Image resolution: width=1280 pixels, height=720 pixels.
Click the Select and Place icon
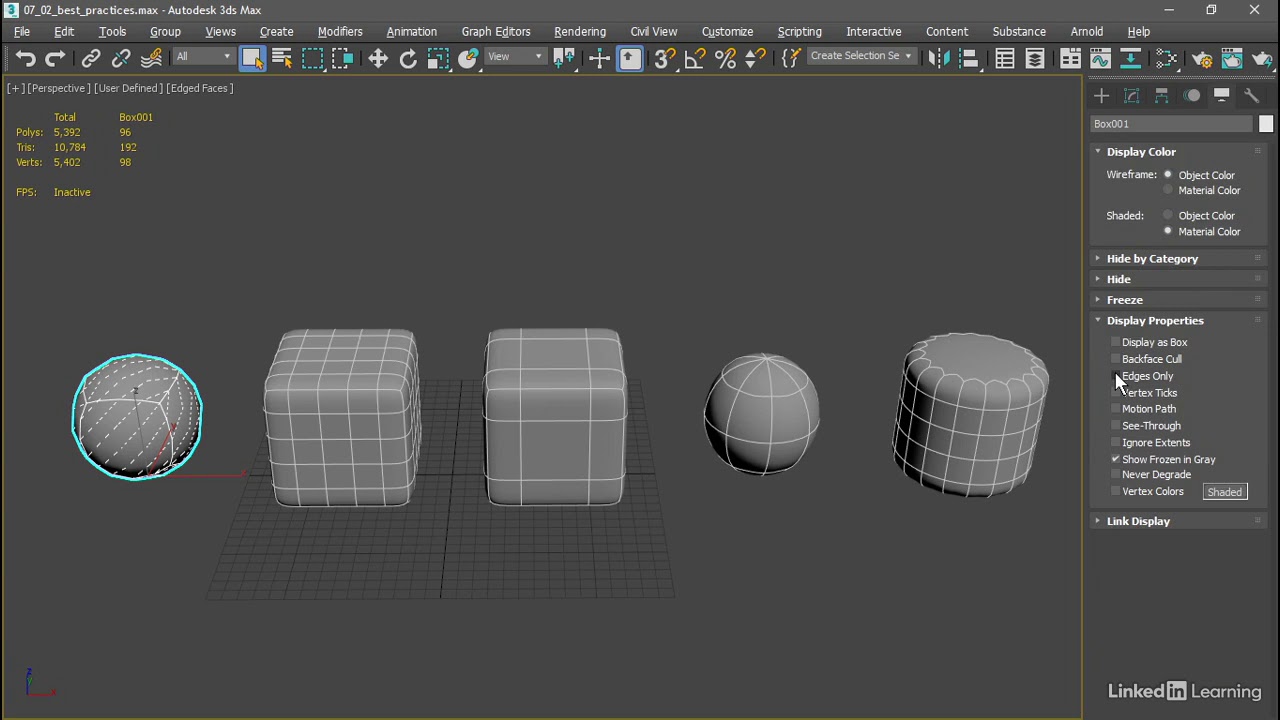[468, 59]
